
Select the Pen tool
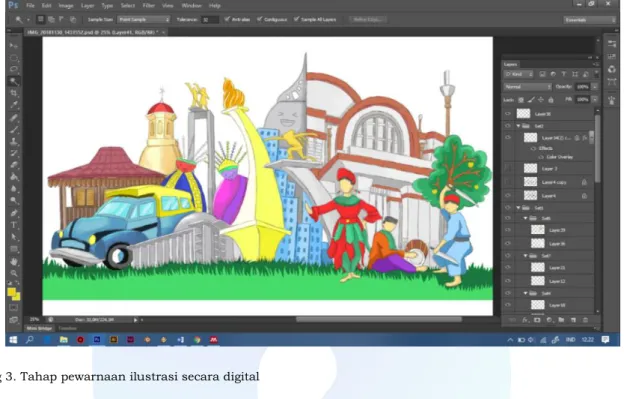point(14,213)
